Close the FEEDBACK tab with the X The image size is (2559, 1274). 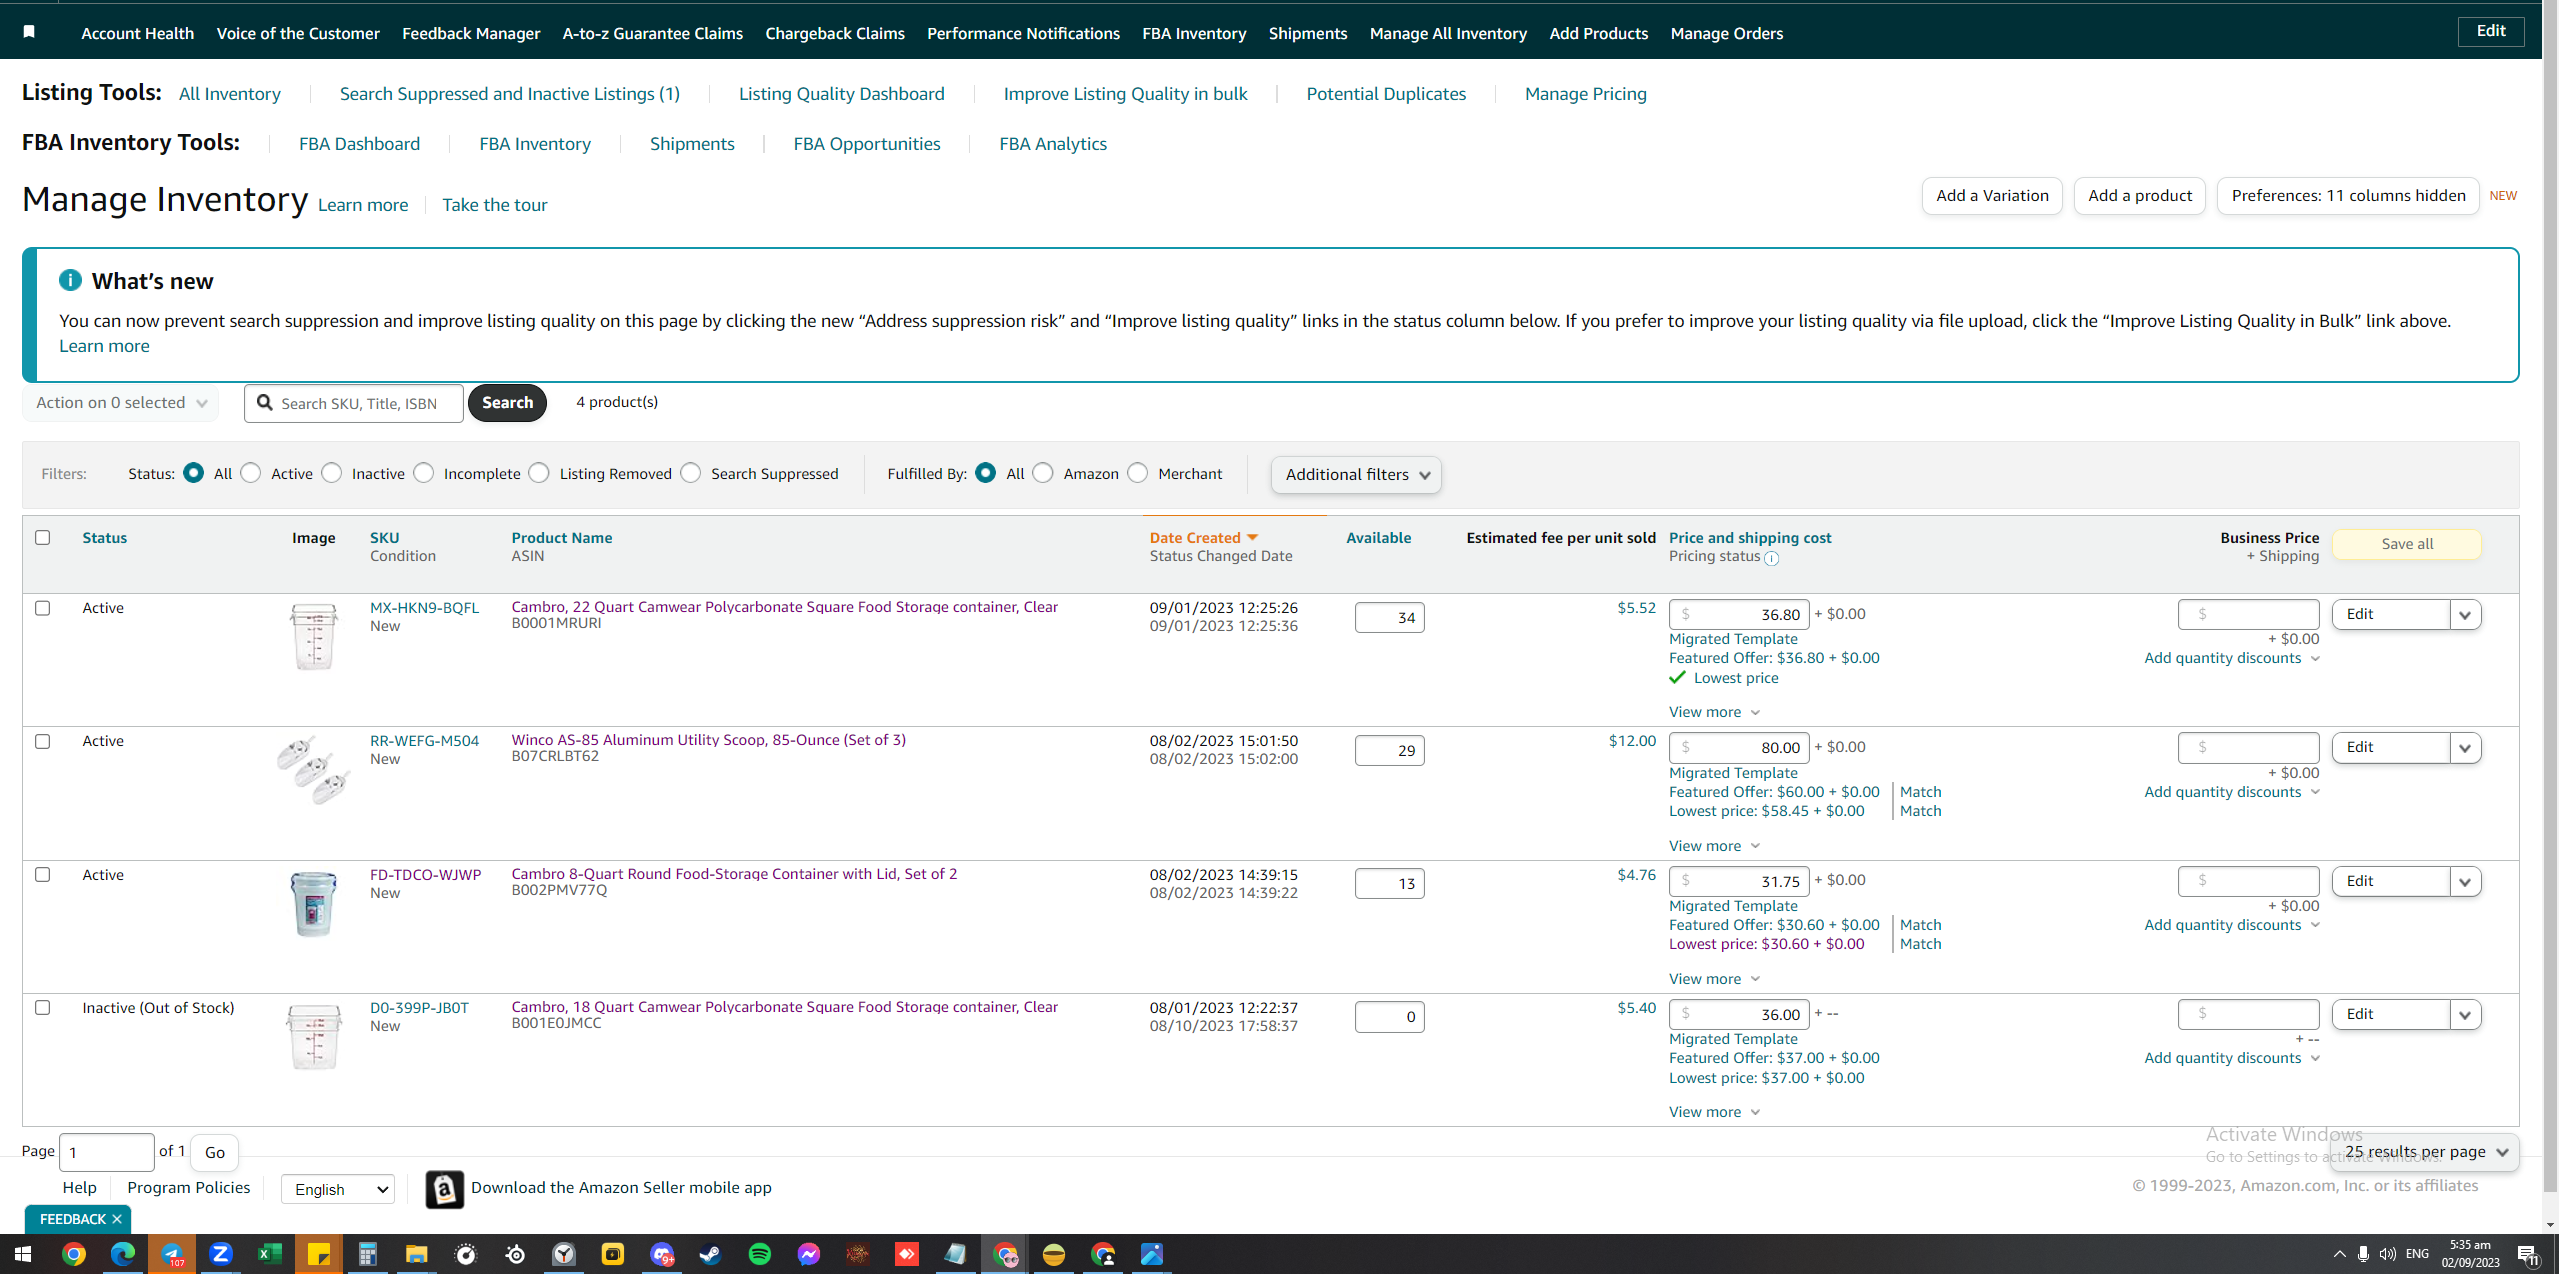[x=117, y=1219]
